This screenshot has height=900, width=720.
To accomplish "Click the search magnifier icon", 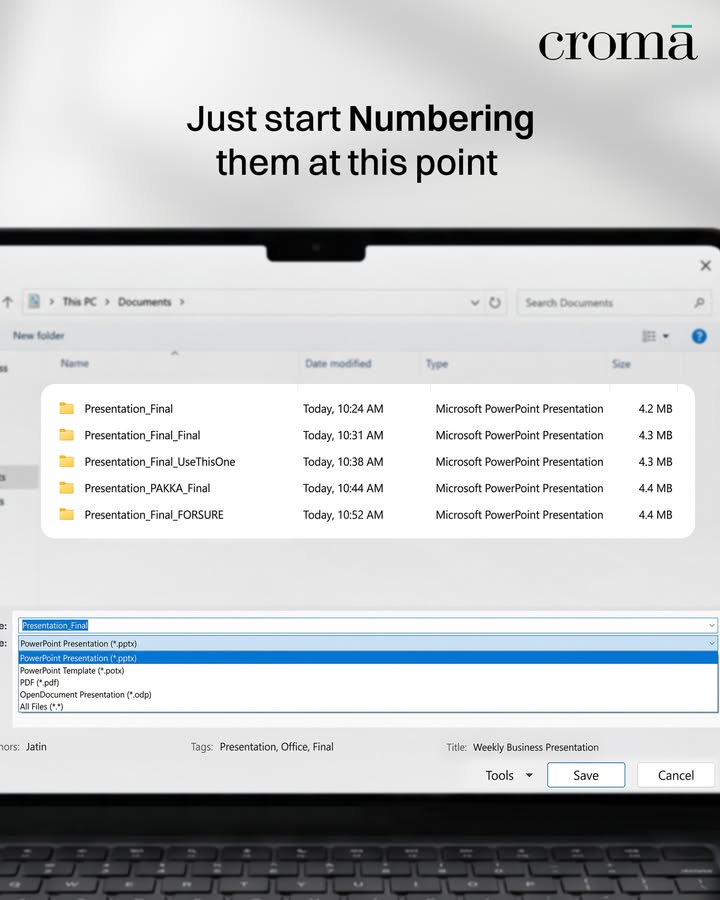I will coord(699,302).
